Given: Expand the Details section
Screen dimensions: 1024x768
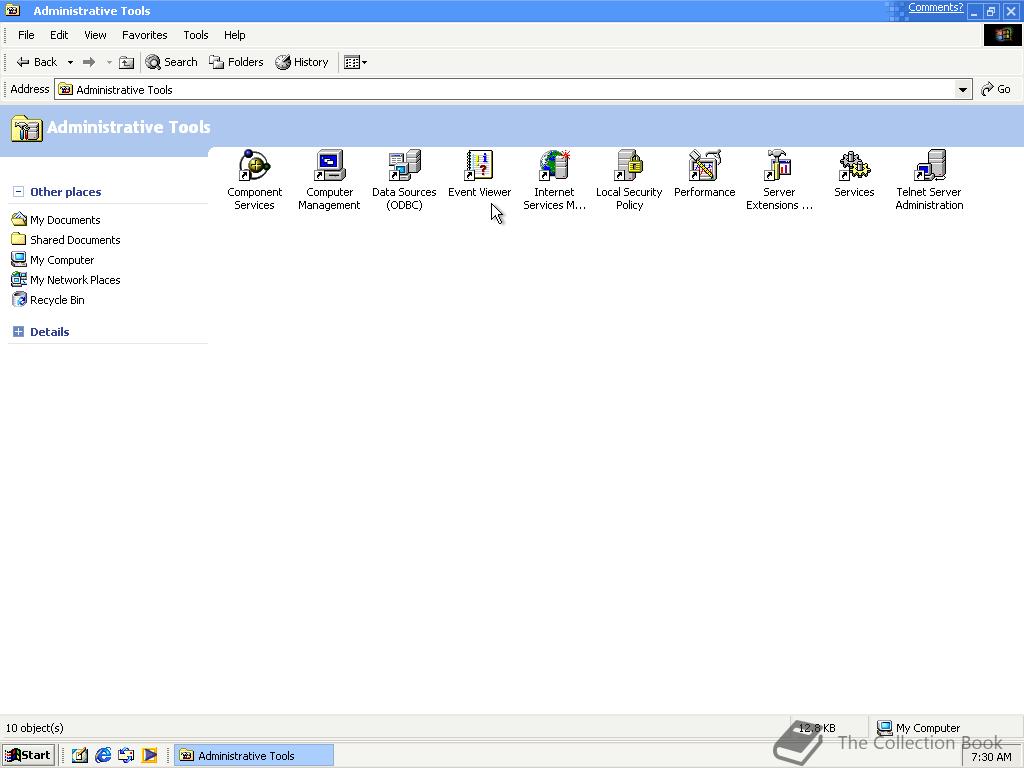Looking at the screenshot, I should point(18,332).
